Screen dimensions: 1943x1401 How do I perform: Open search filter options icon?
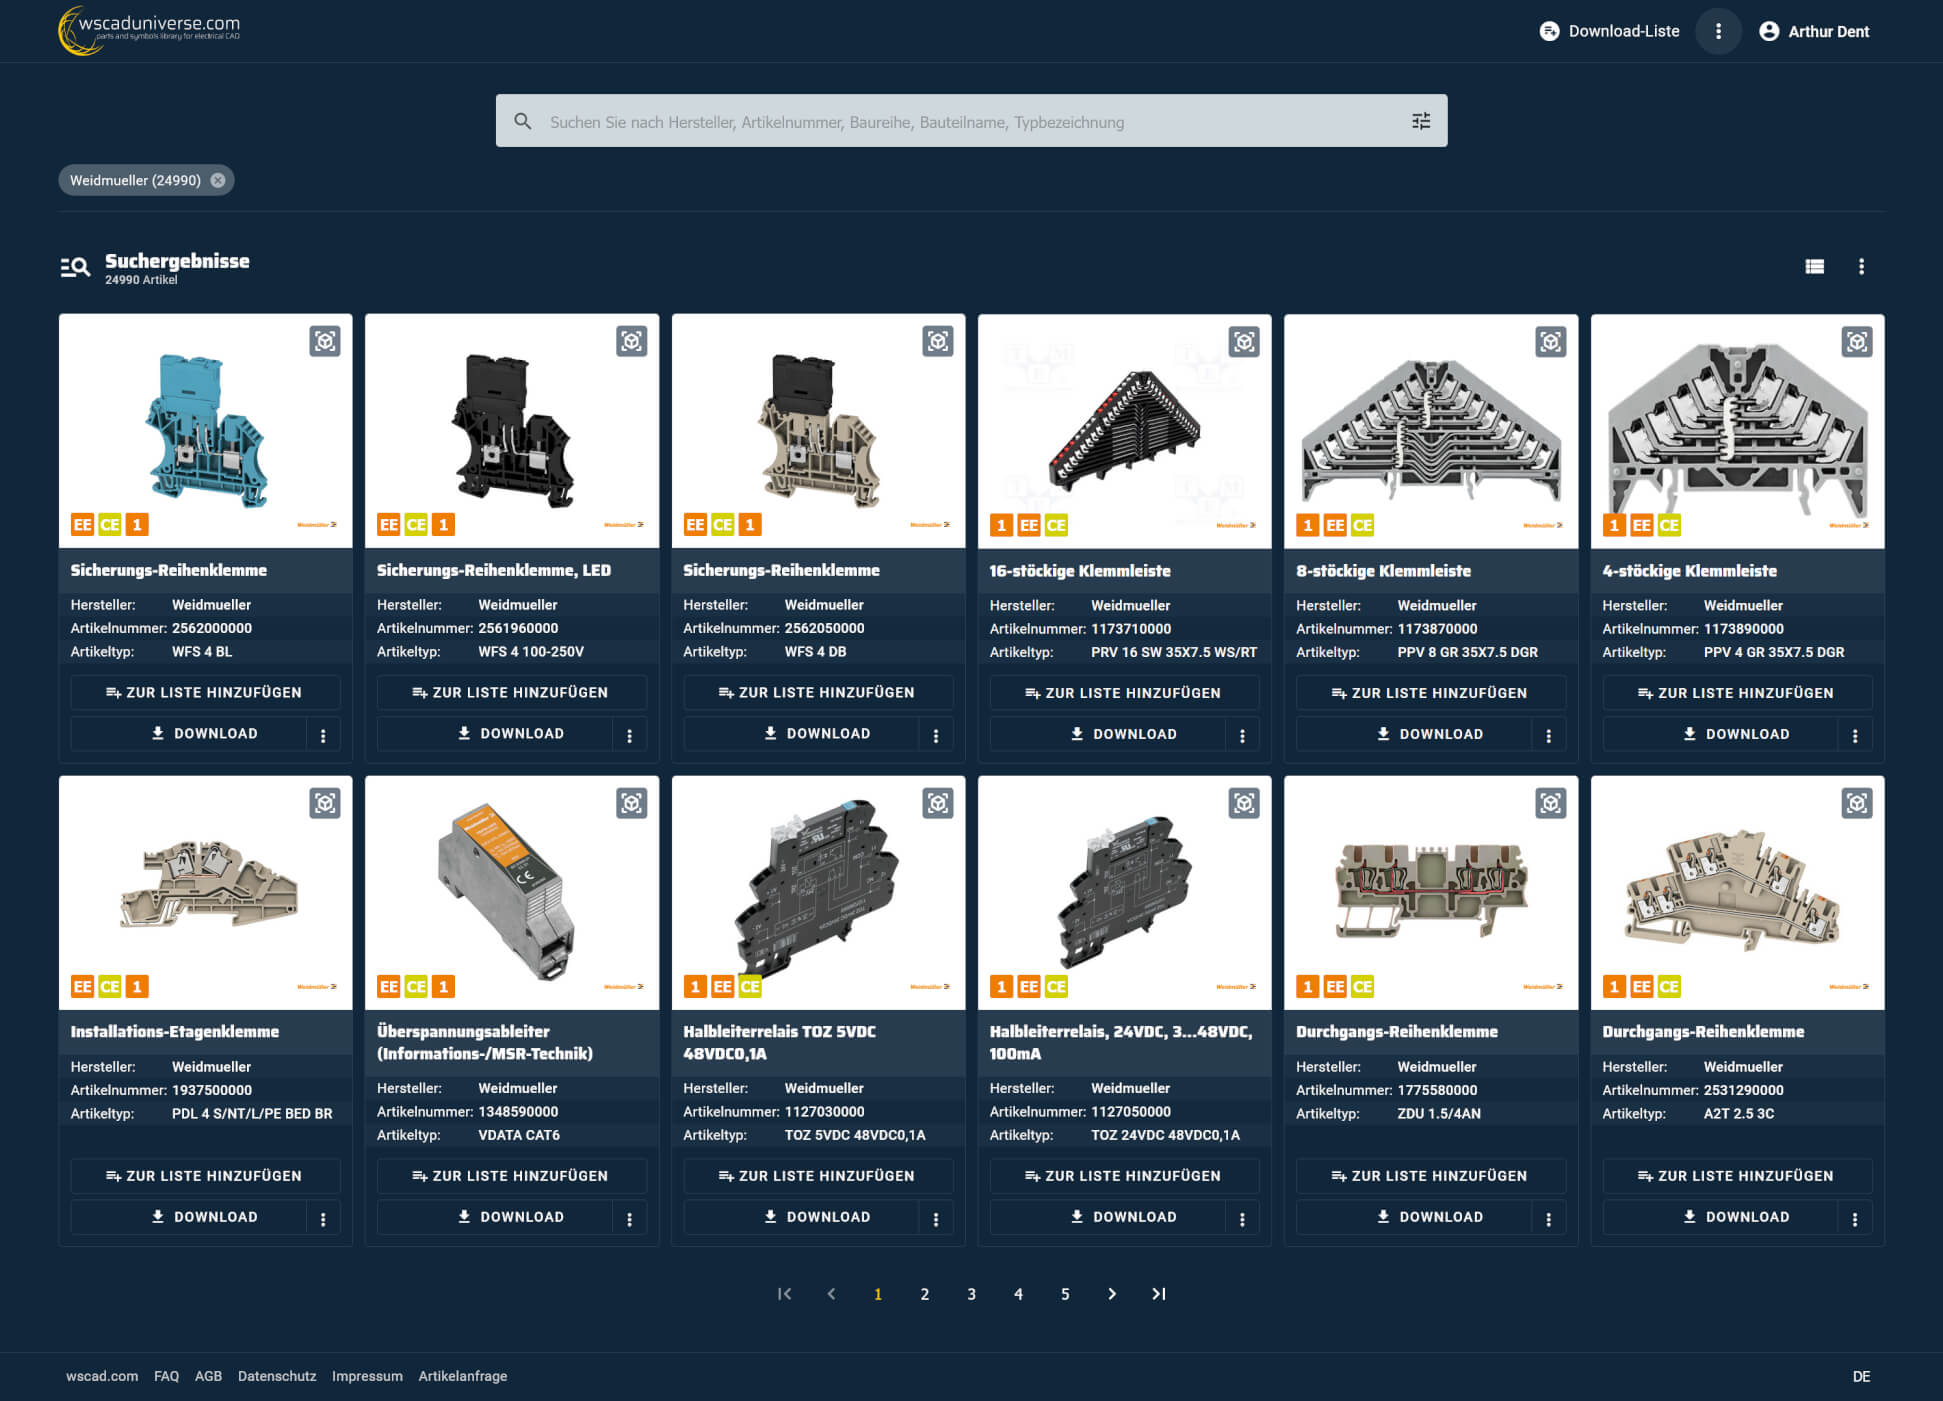coord(1420,121)
